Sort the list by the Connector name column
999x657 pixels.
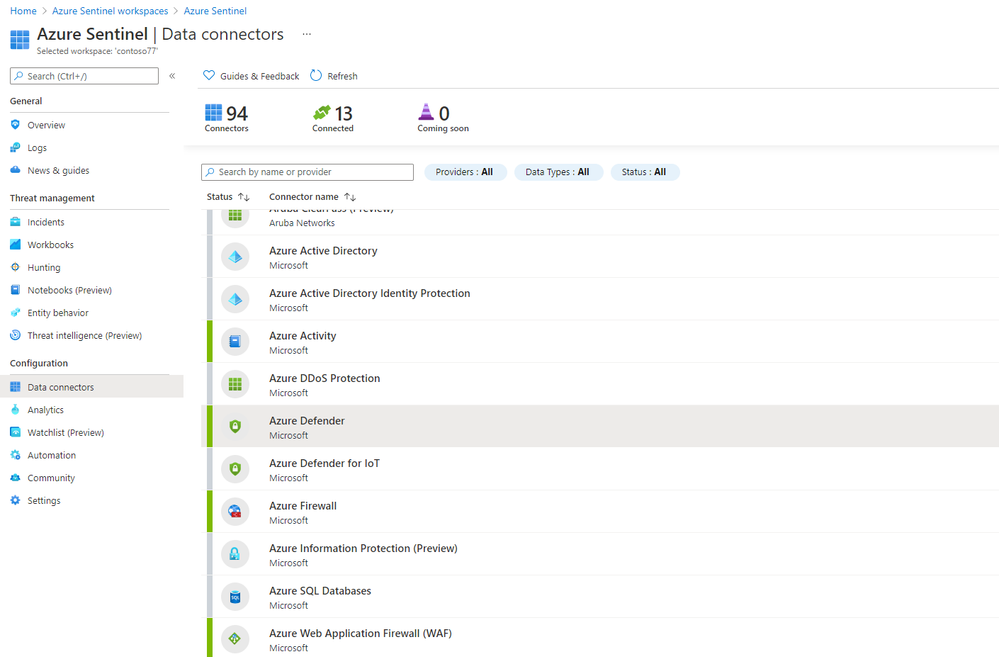pos(312,197)
